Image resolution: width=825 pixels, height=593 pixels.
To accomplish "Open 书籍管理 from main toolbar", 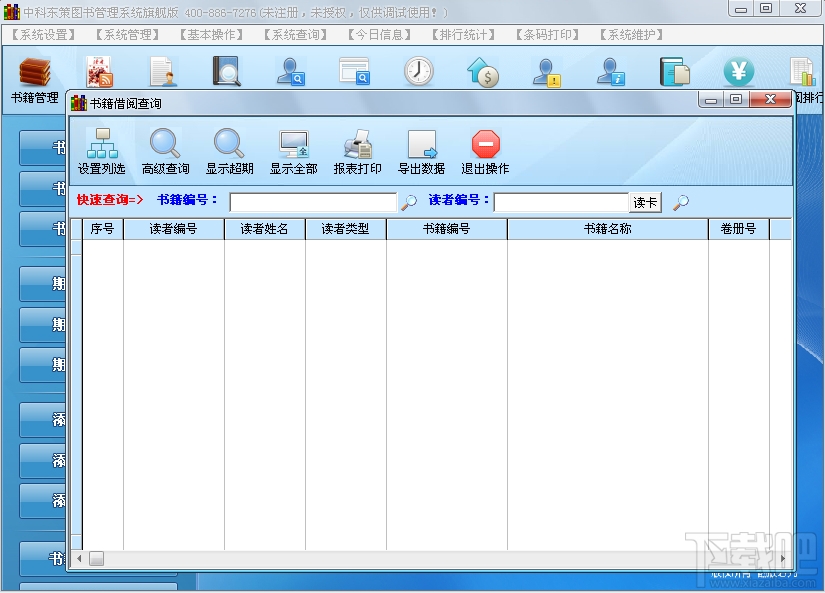I will tap(35, 80).
